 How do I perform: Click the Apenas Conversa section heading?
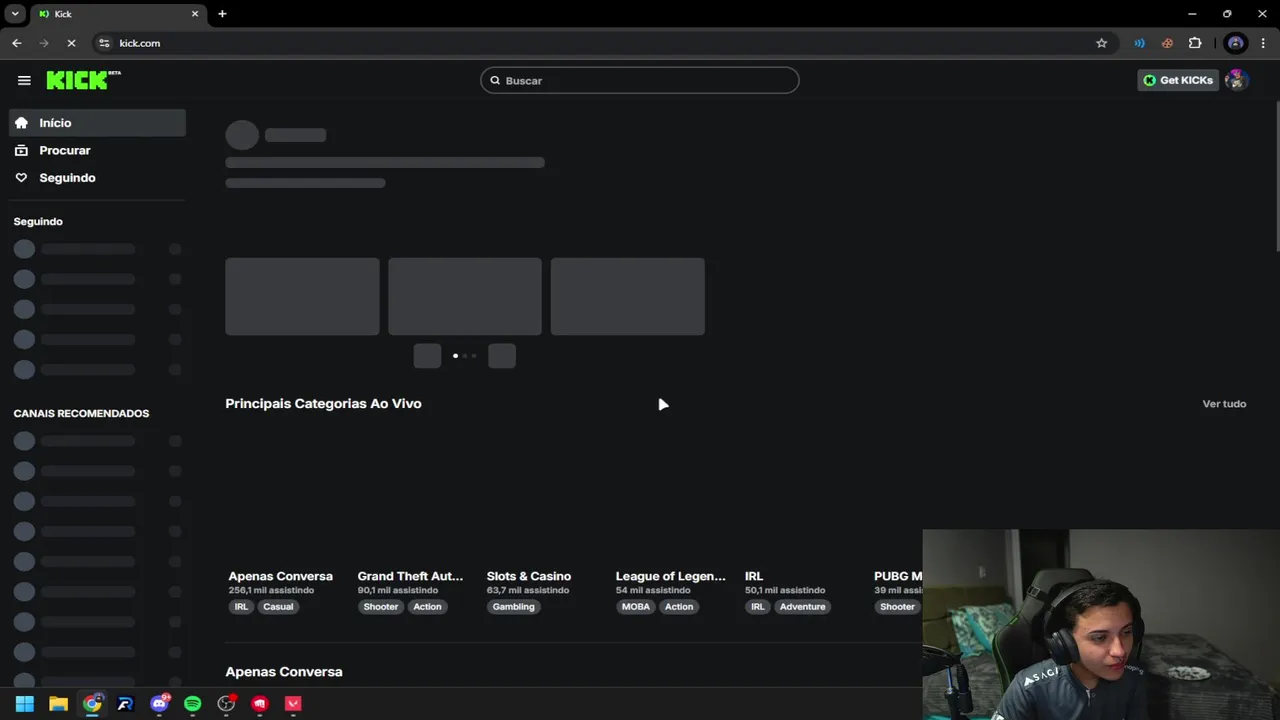pos(284,672)
